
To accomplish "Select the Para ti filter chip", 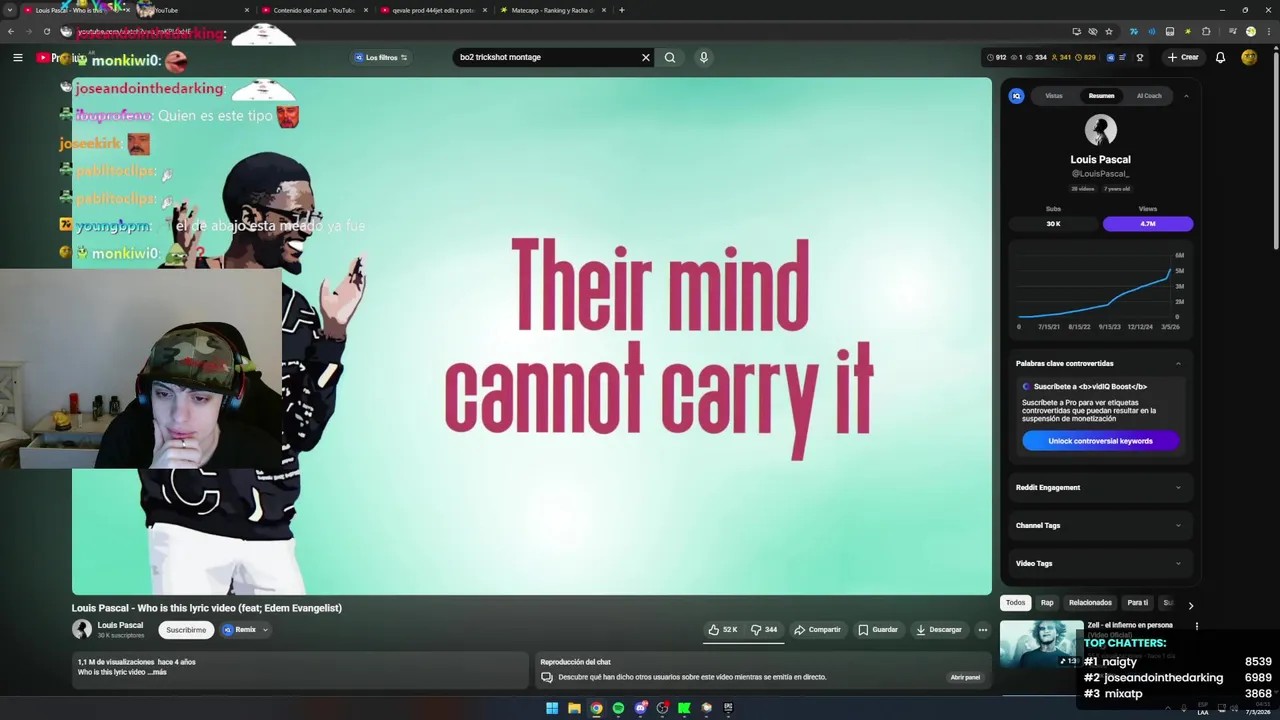I will 1138,603.
